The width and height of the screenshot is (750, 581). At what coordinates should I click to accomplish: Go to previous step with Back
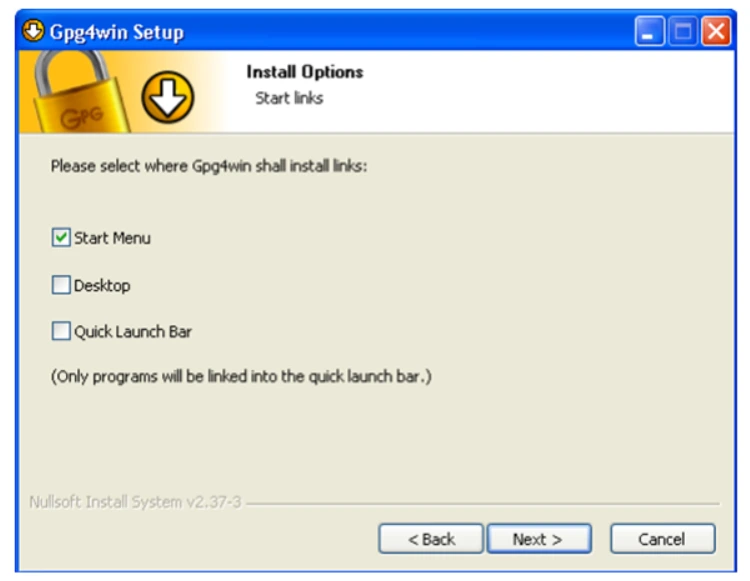click(x=431, y=539)
